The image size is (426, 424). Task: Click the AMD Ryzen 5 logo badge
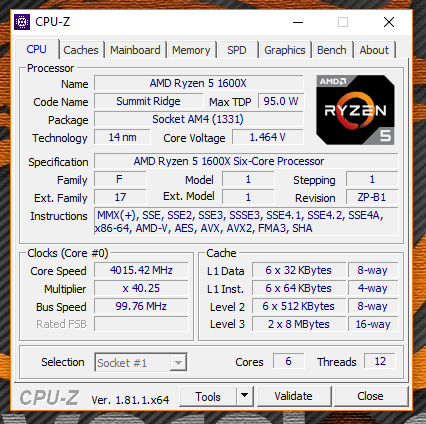[355, 110]
